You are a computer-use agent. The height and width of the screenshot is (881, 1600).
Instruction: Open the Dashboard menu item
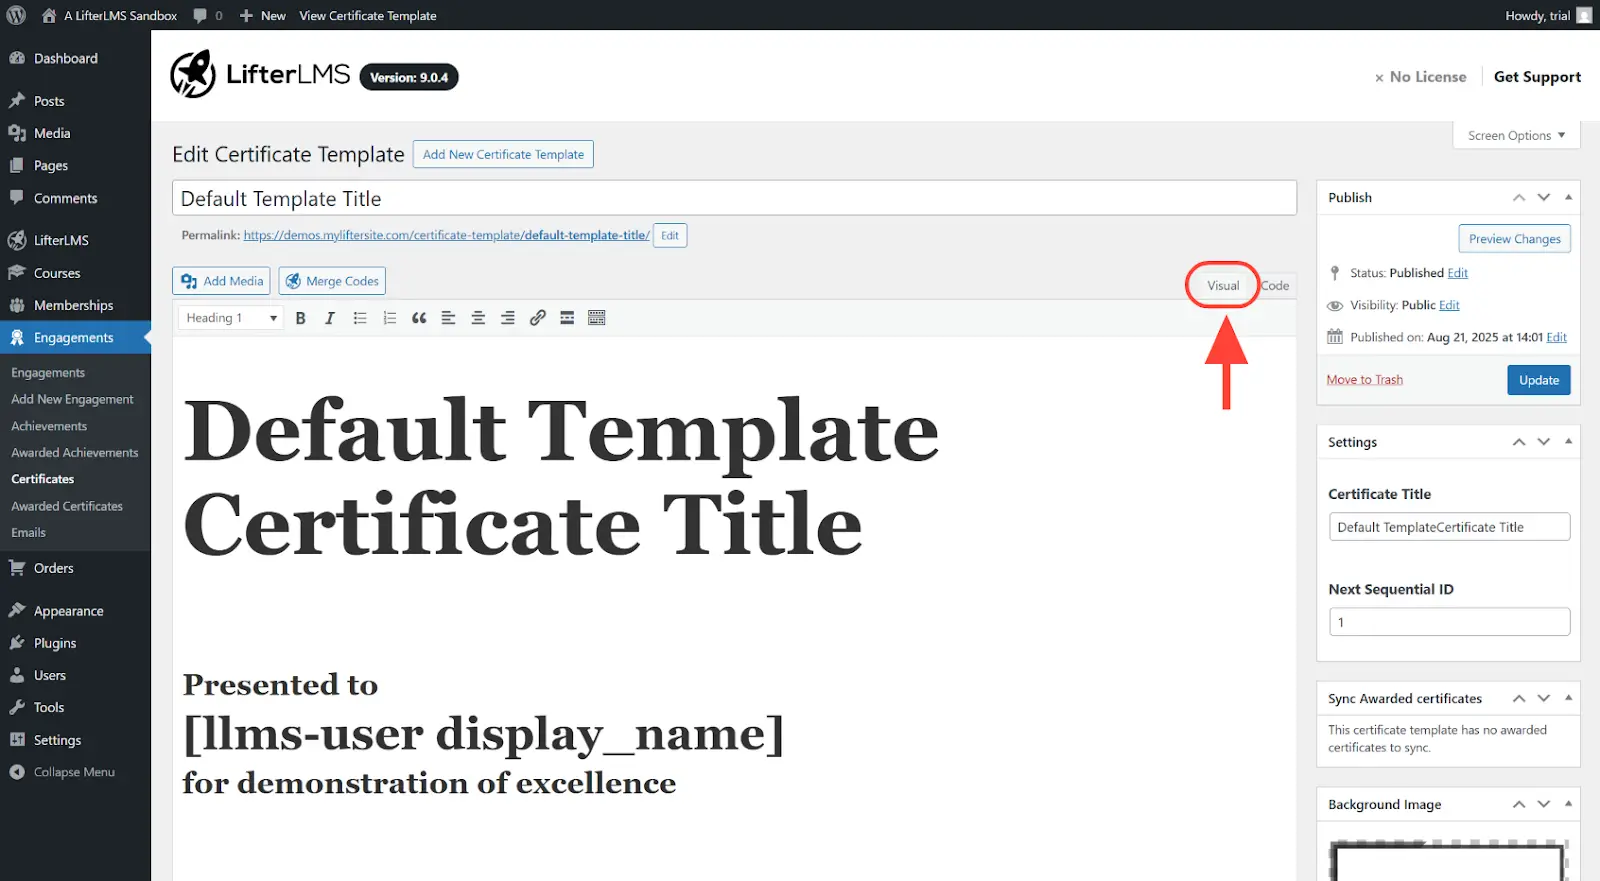[75, 58]
